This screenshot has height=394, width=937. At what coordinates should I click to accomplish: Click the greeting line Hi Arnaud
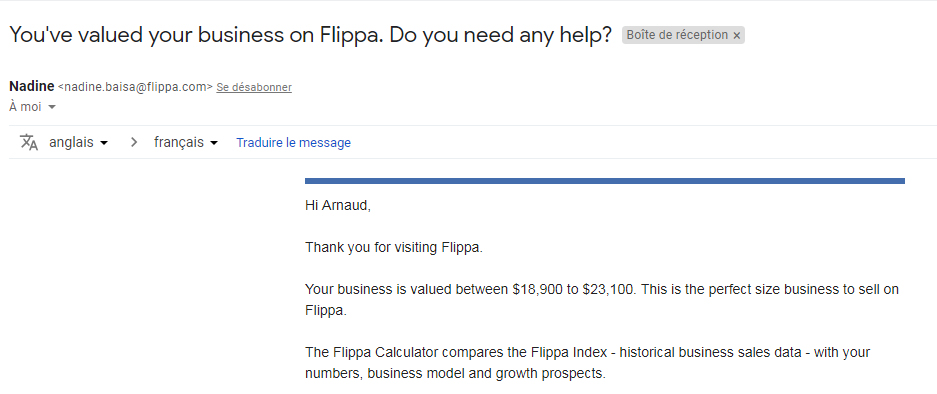pos(338,206)
